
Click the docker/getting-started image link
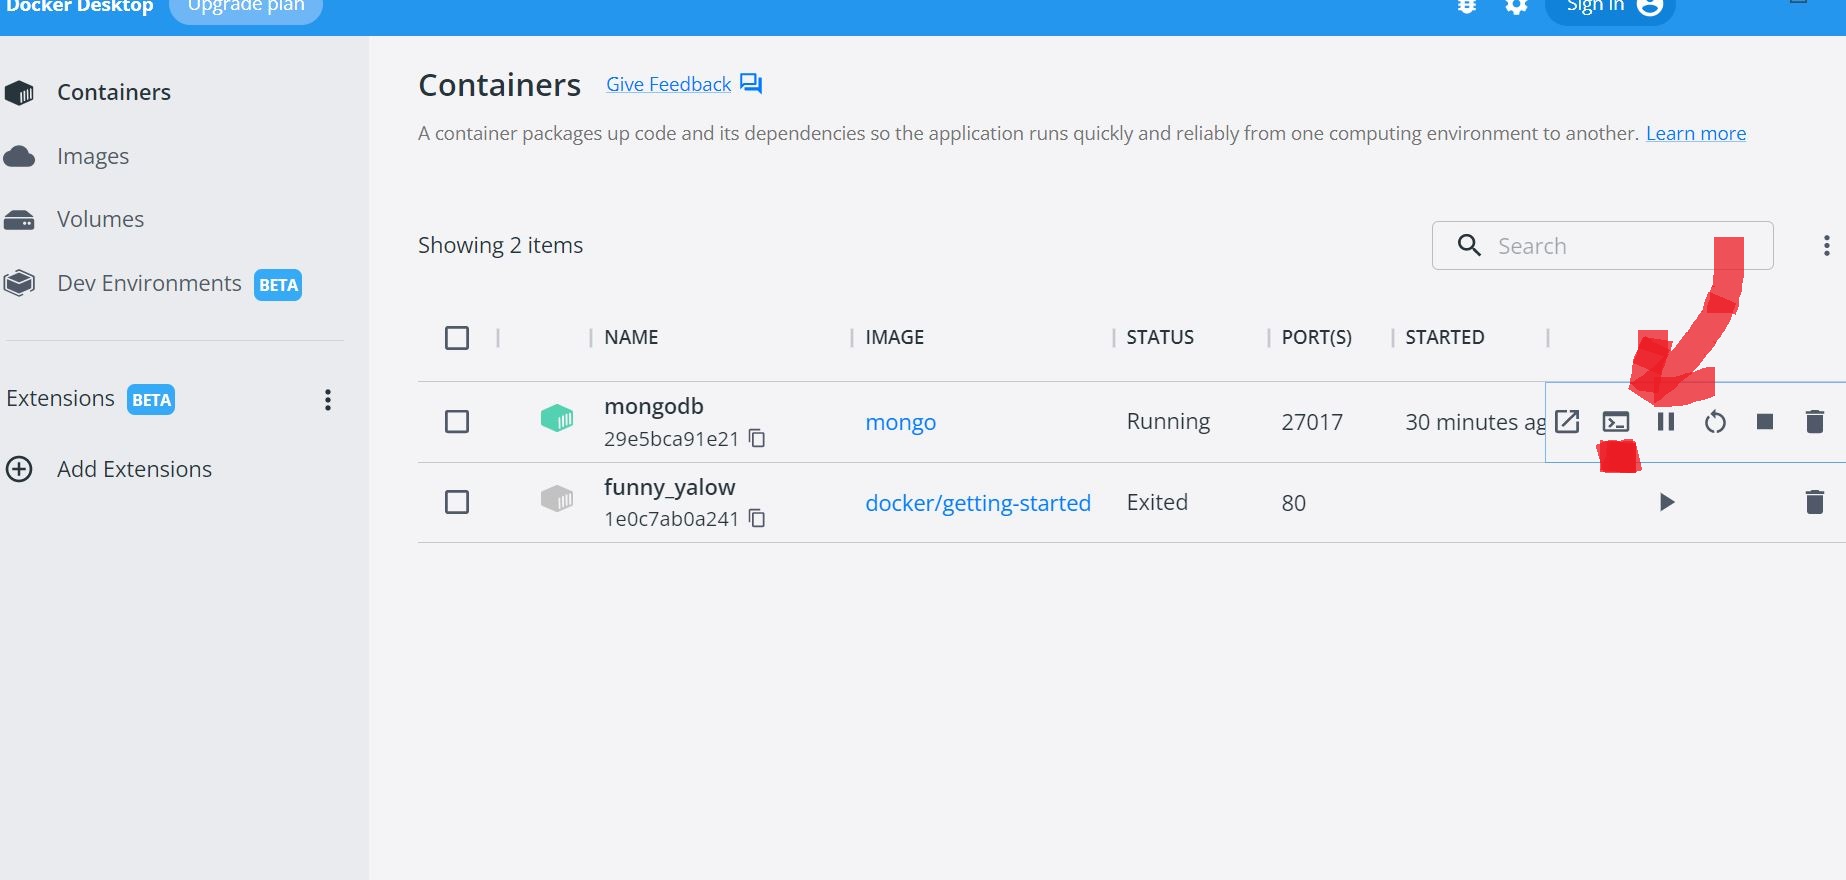[977, 503]
